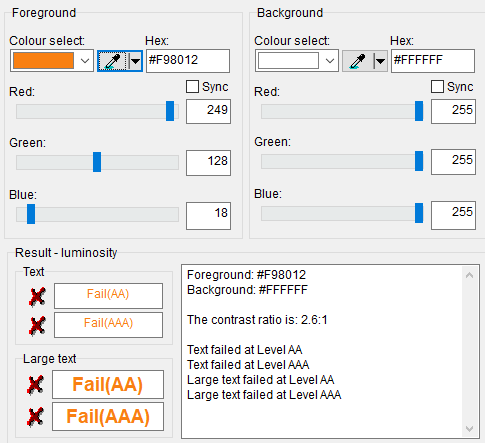This screenshot has height=443, width=485.
Task: Click the background Hex field #FFFFFF
Action: pyautogui.click(x=433, y=61)
